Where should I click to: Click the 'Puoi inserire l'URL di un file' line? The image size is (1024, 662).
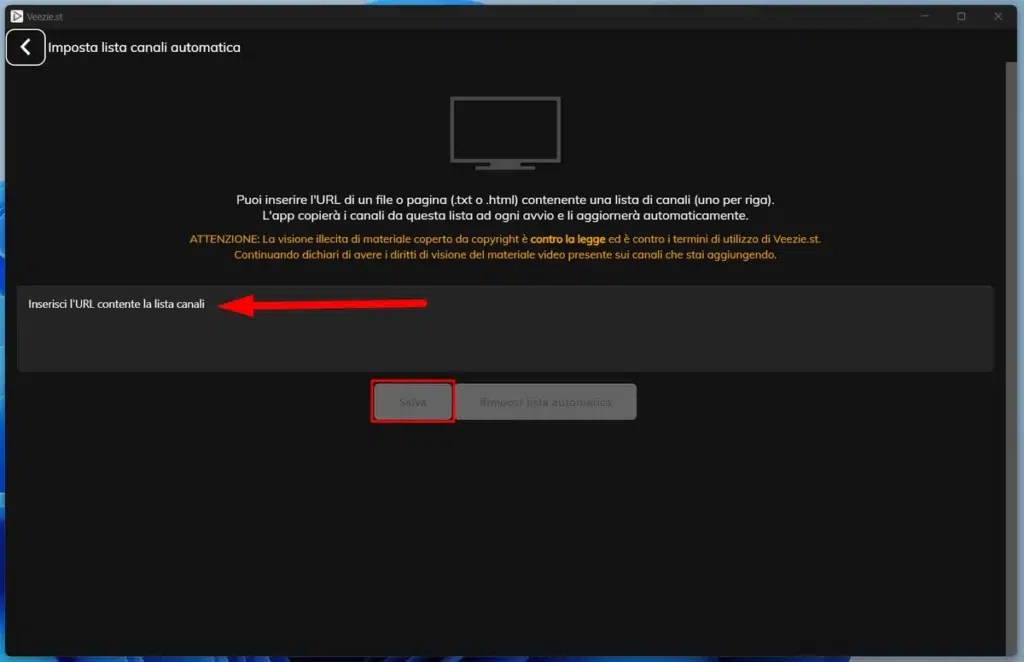point(505,200)
